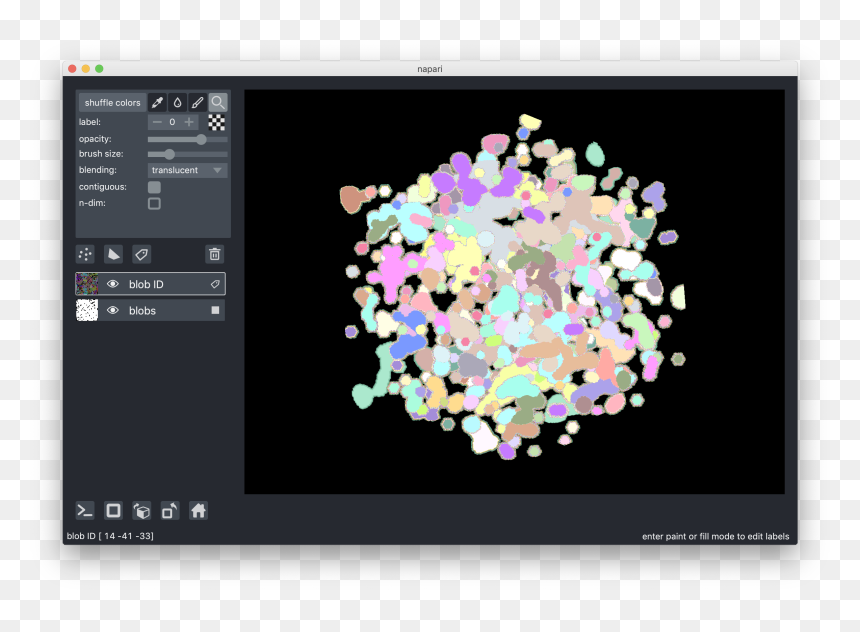Select the paint brush tool

[x=197, y=103]
